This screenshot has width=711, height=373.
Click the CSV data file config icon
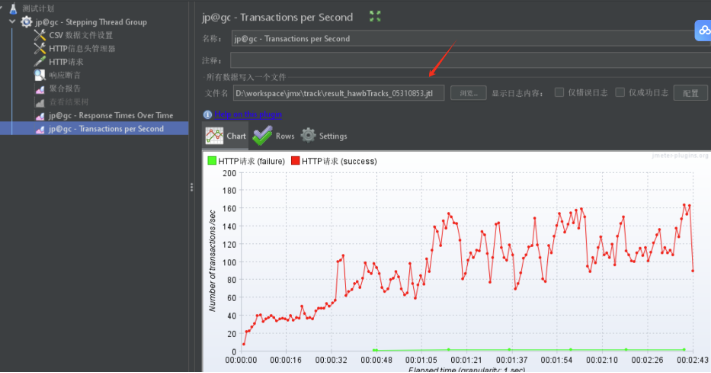point(40,35)
